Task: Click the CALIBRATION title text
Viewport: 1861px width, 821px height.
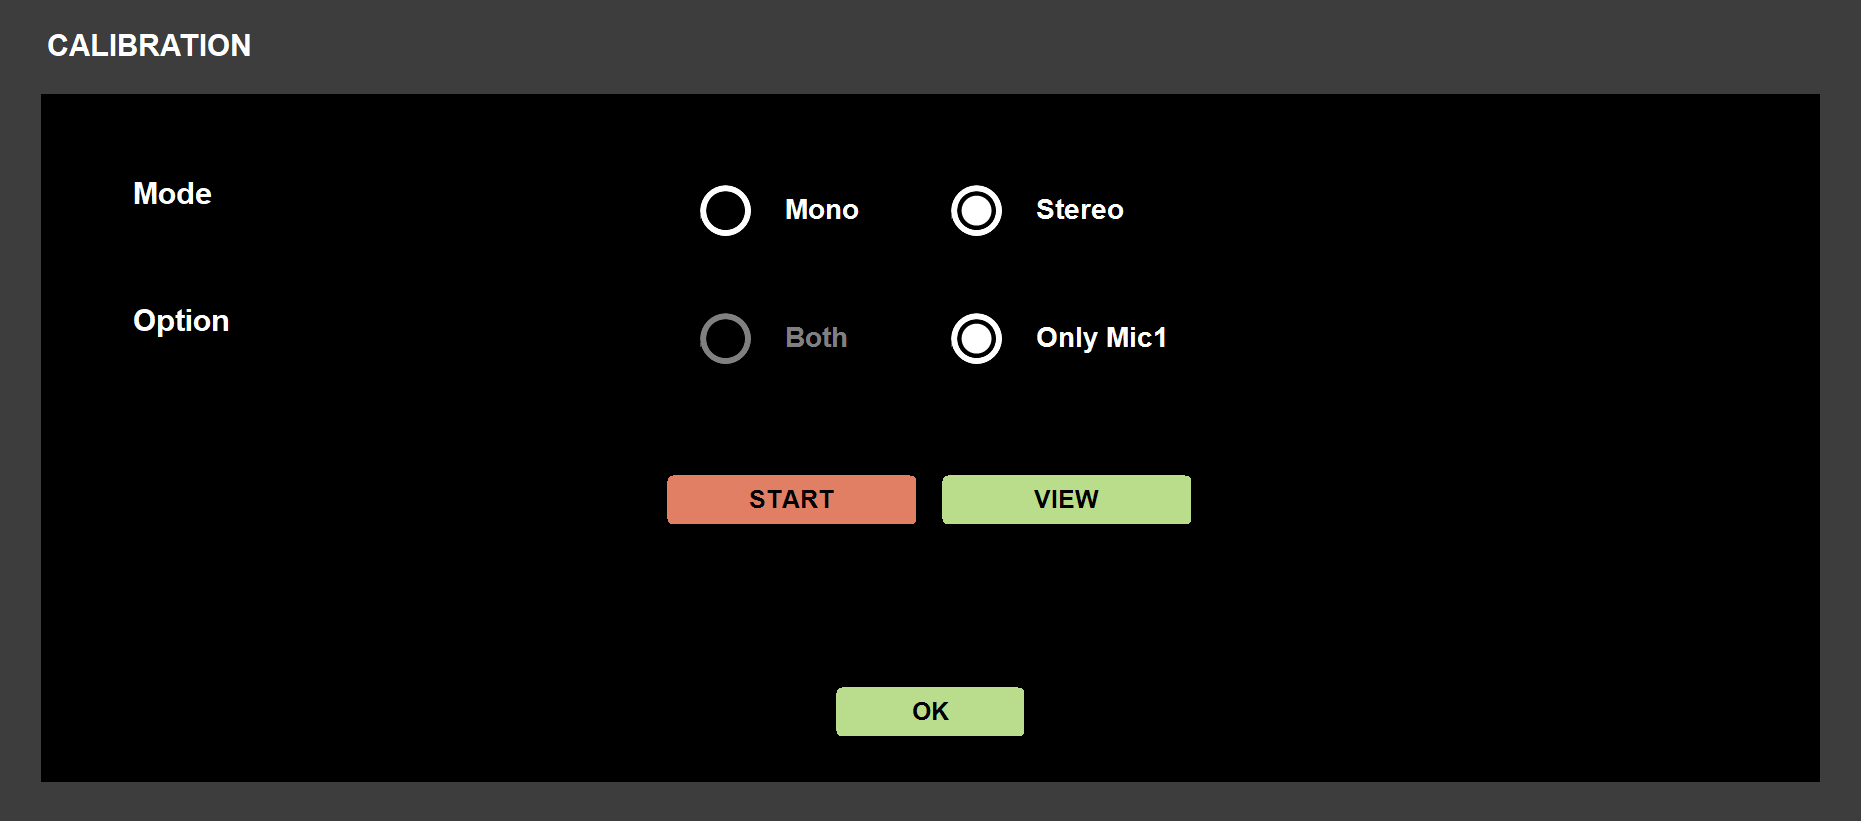Action: (149, 46)
